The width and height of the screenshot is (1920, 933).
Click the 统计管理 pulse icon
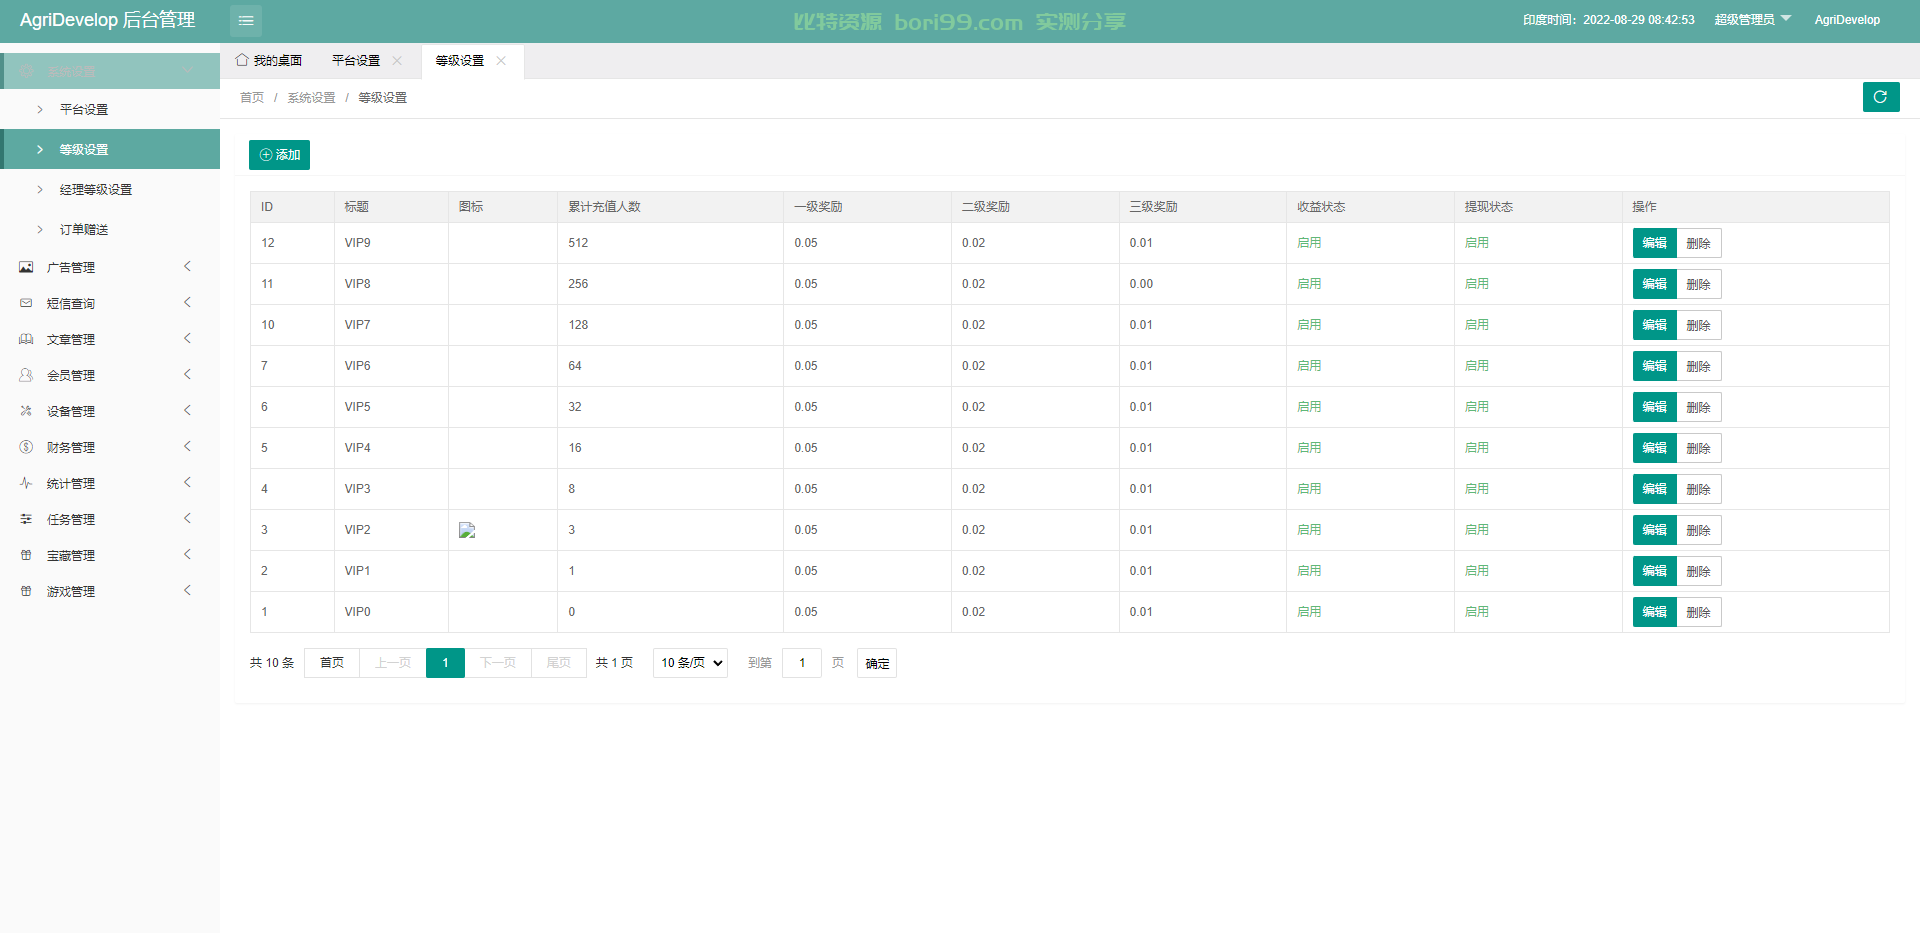coord(26,483)
